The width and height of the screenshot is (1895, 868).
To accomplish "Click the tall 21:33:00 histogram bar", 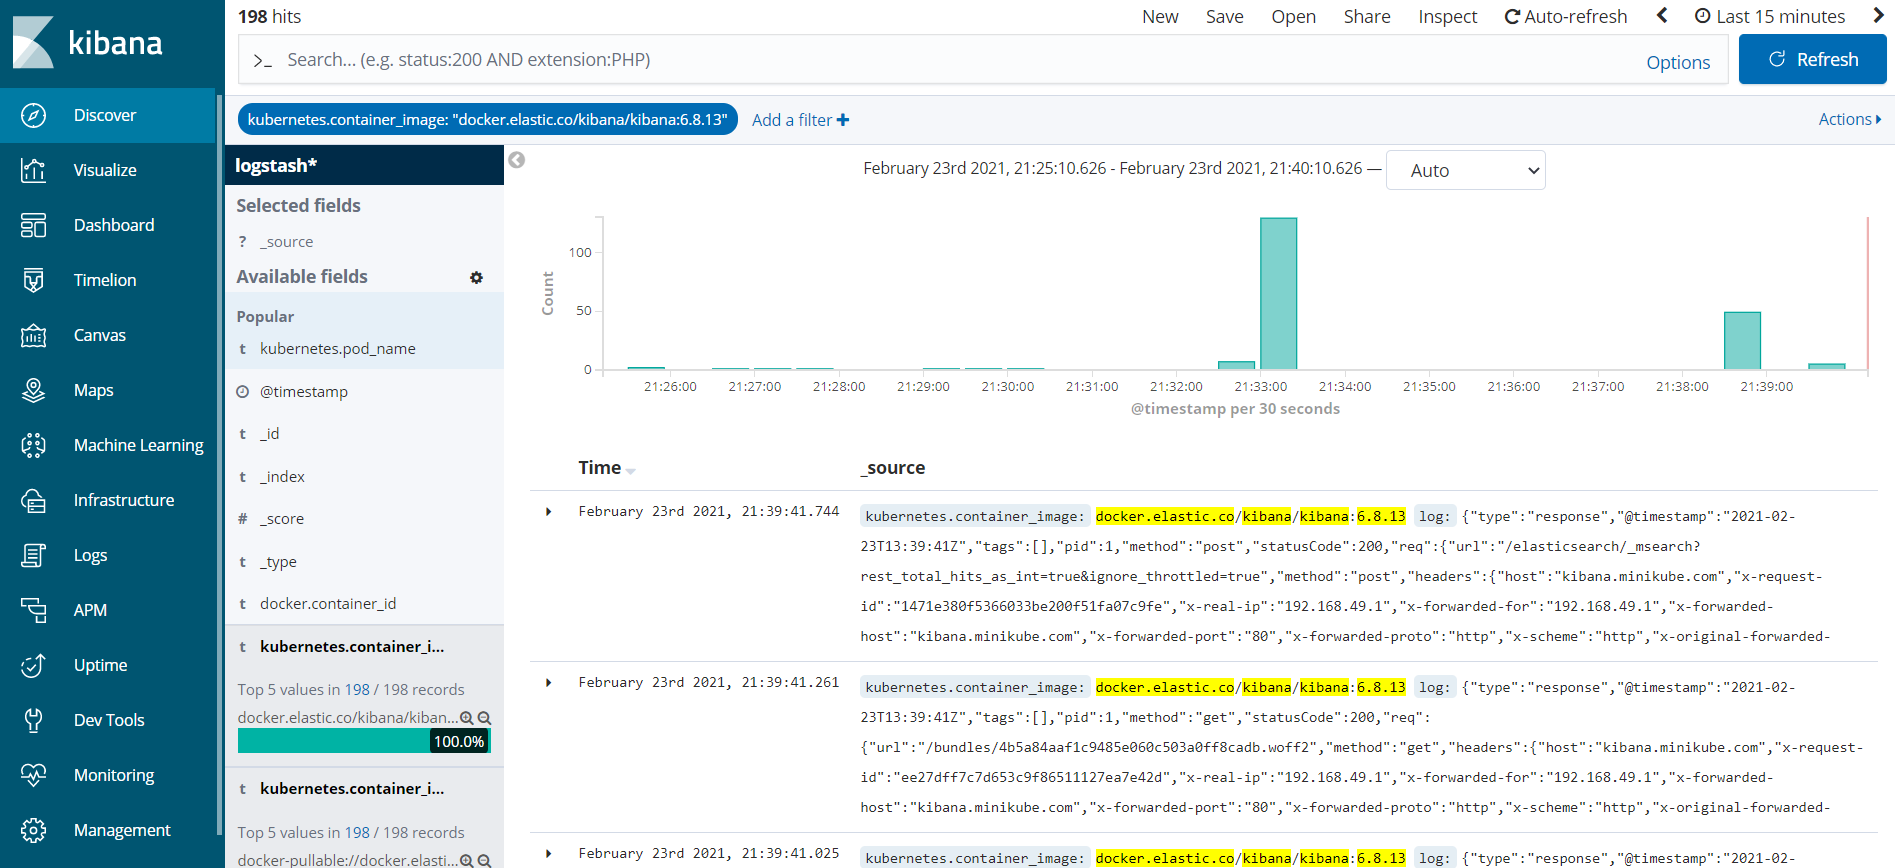I will click(x=1278, y=294).
